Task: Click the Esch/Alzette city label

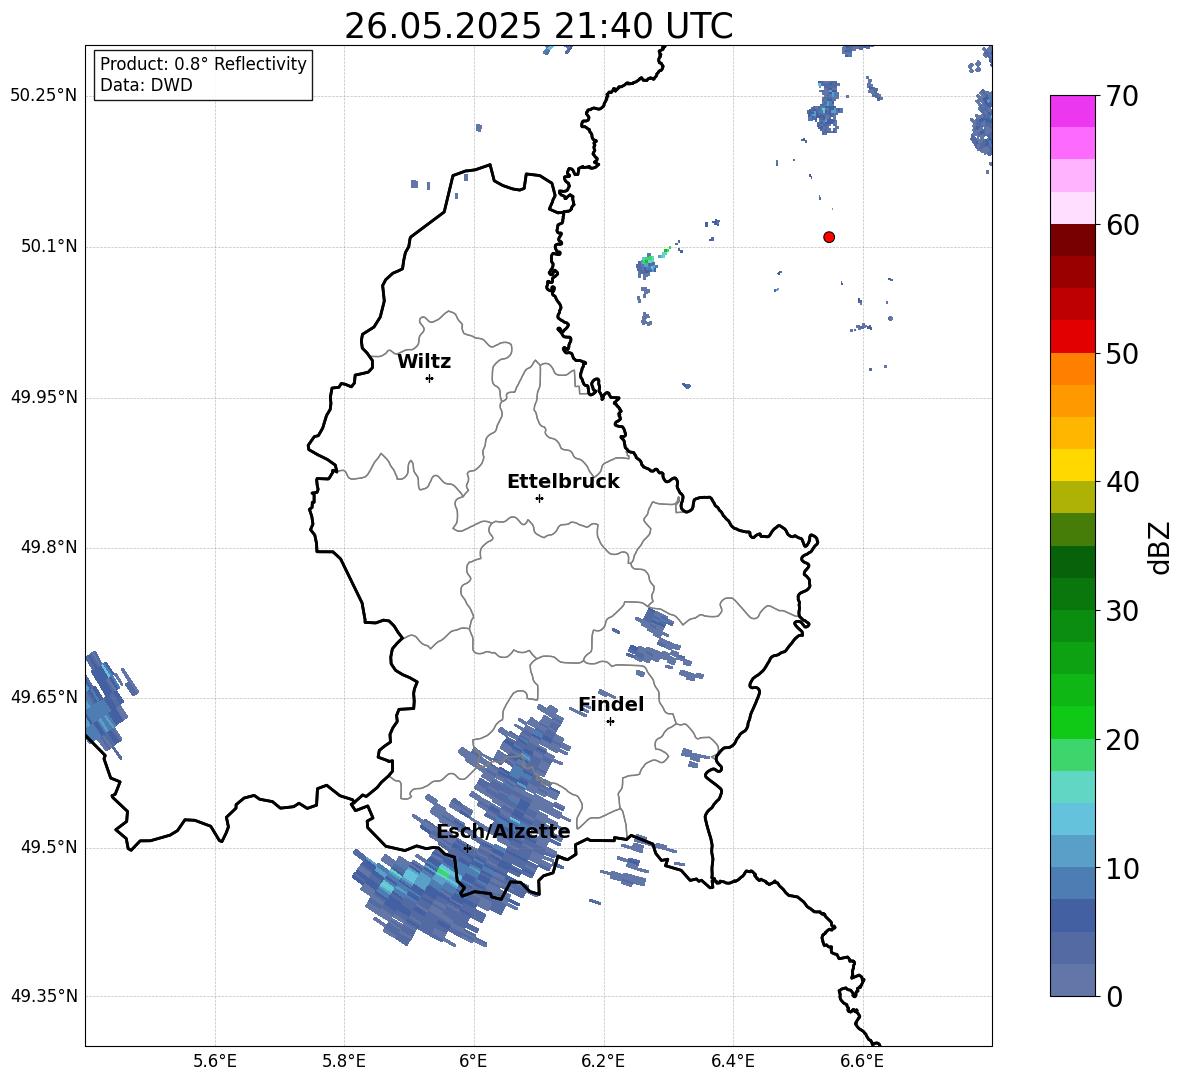Action: point(503,832)
